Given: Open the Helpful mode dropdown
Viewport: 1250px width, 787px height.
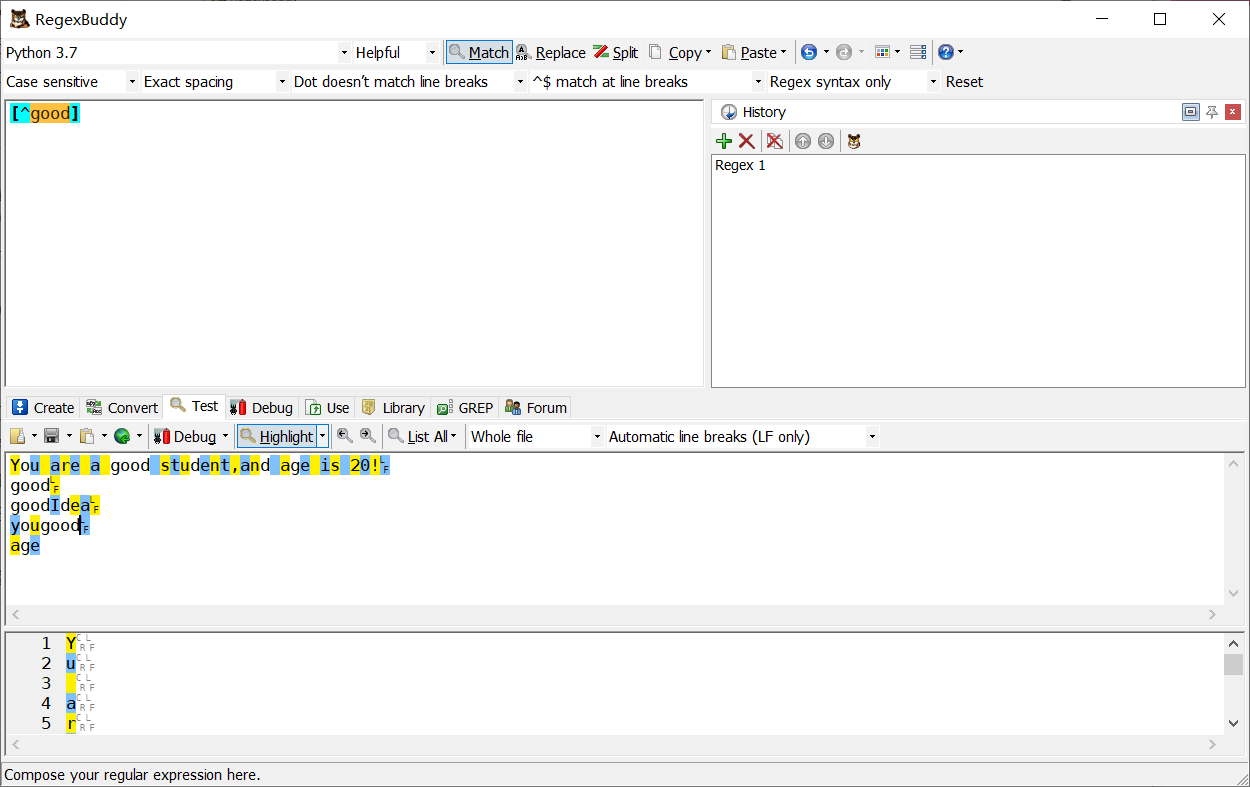Looking at the screenshot, I should point(432,53).
